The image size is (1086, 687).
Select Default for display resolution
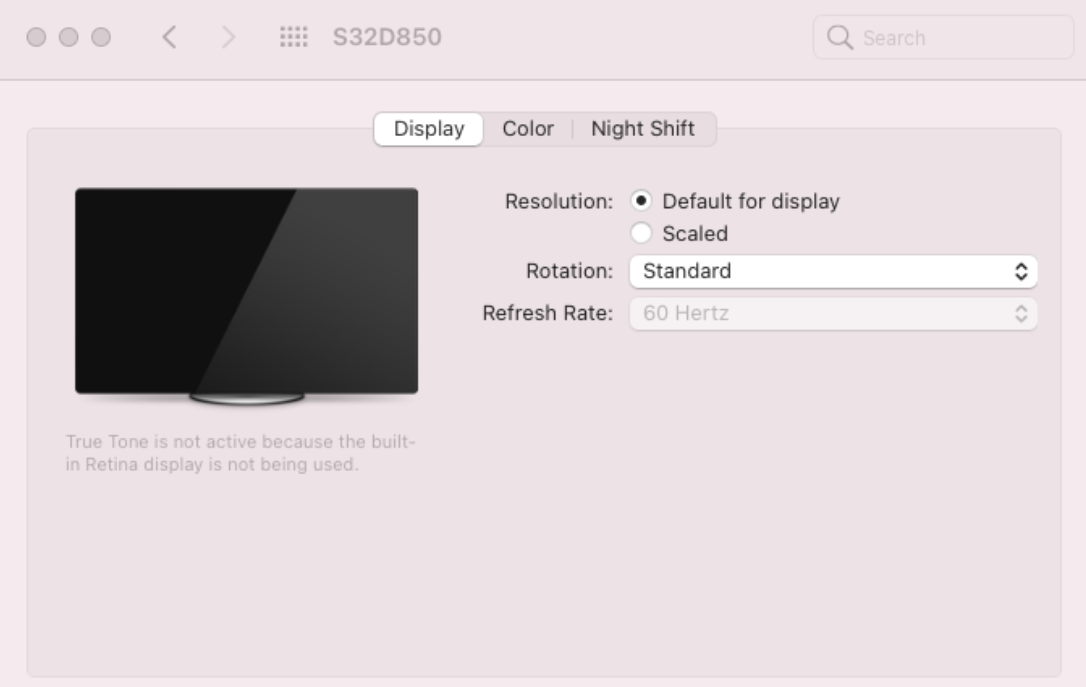(x=641, y=201)
